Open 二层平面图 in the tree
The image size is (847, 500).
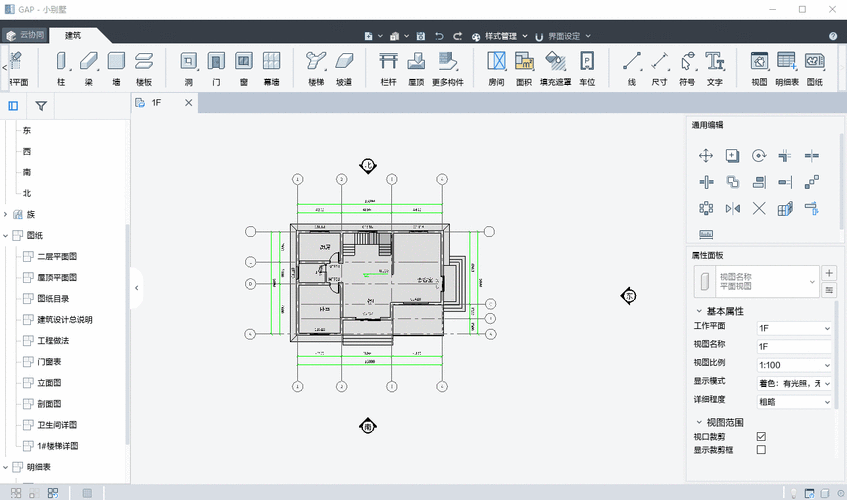pyautogui.click(x=57, y=256)
